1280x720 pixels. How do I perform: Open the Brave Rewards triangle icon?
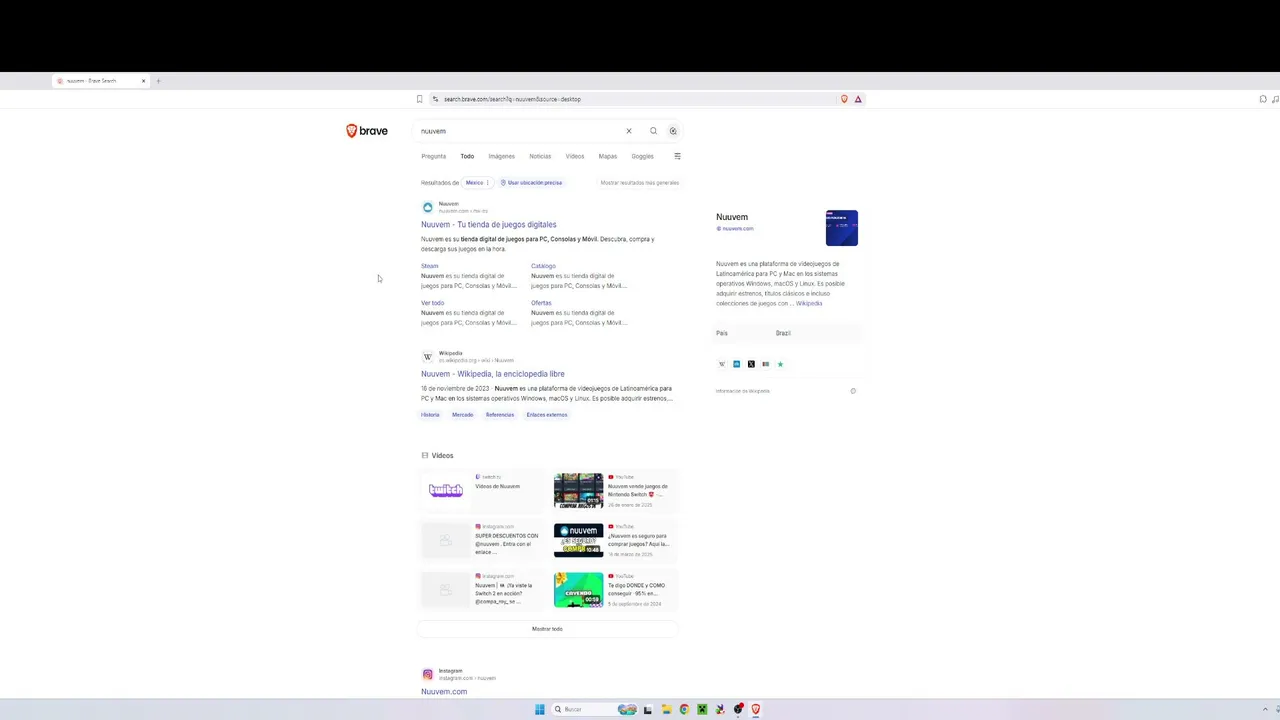858,99
